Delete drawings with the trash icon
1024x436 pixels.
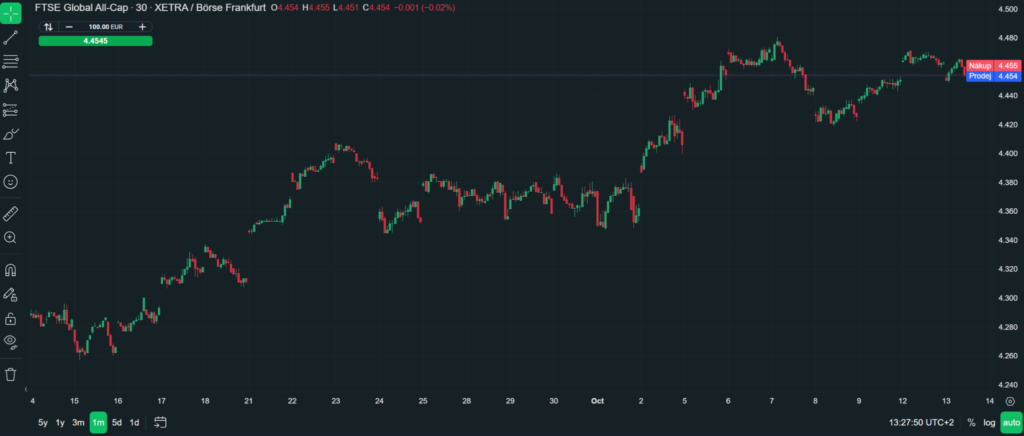click(x=10, y=375)
